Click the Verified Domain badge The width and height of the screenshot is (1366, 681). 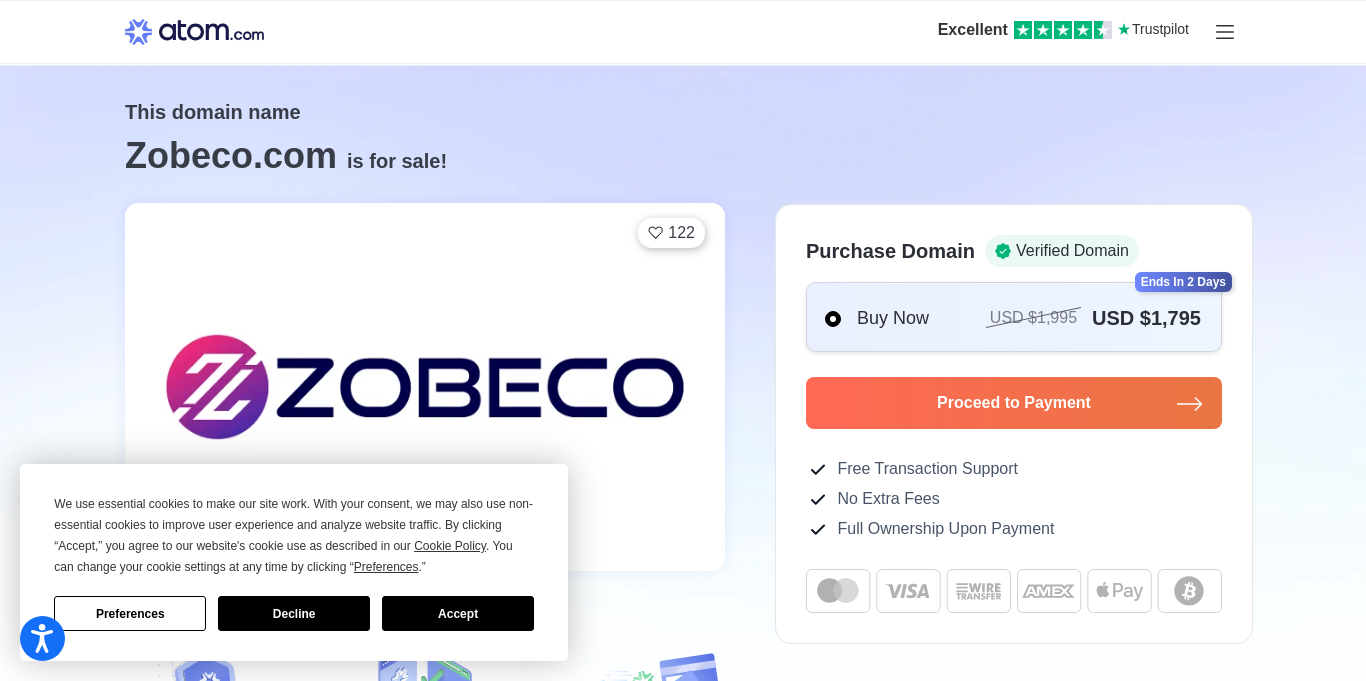[1061, 251]
